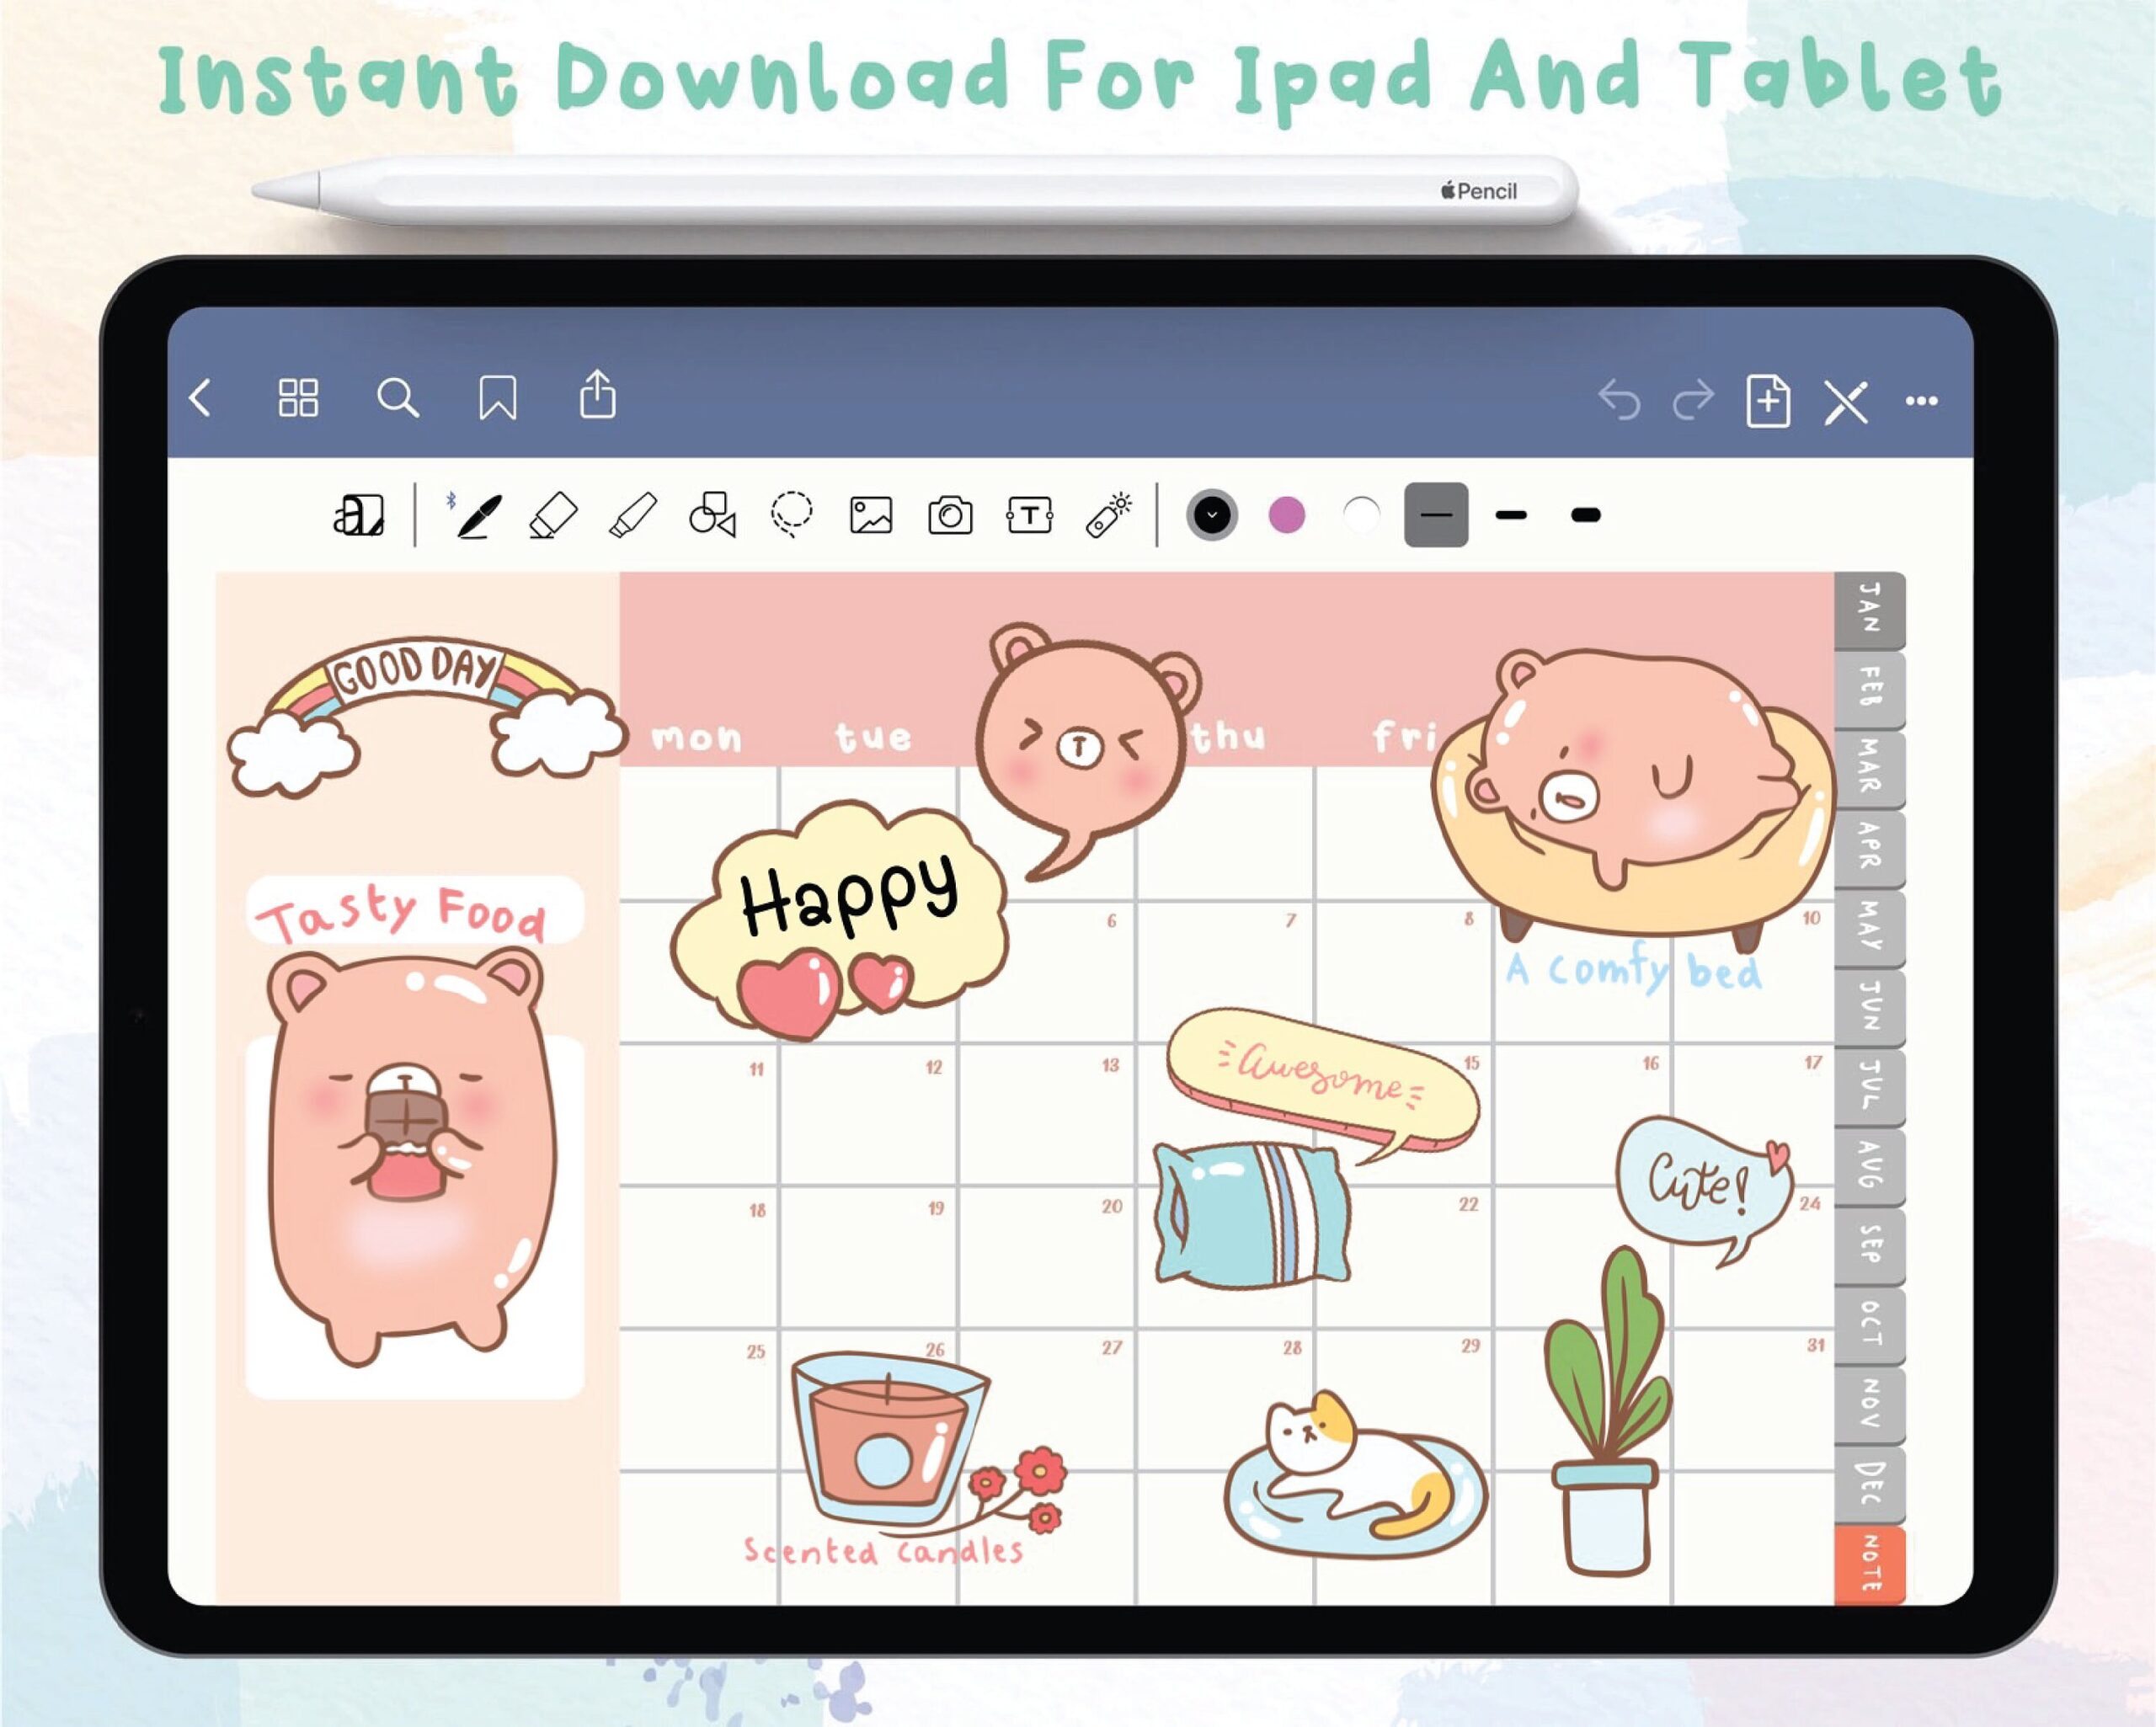Viewport: 2156px width, 1727px height.
Task: Go to the NOV month tab
Action: (1869, 1405)
